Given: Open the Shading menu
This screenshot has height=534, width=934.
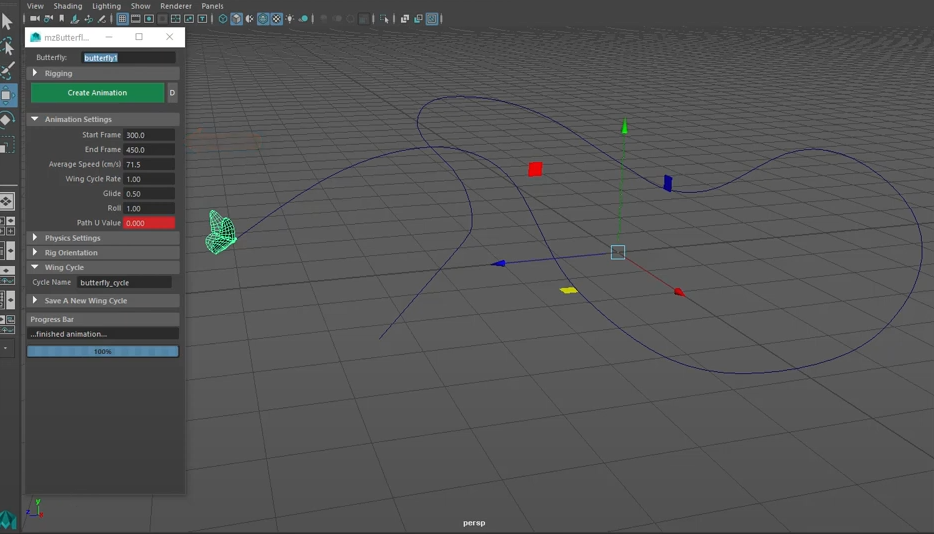Looking at the screenshot, I should 68,6.
